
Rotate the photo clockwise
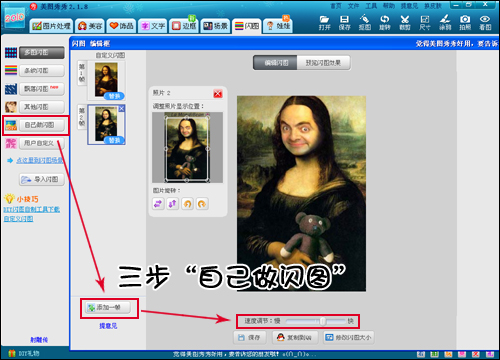(202, 203)
